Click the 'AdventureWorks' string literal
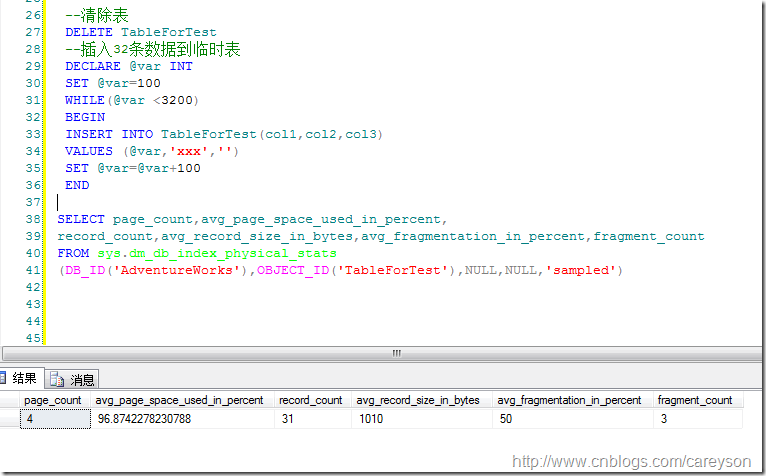This screenshot has height=476, width=766. 177,270
